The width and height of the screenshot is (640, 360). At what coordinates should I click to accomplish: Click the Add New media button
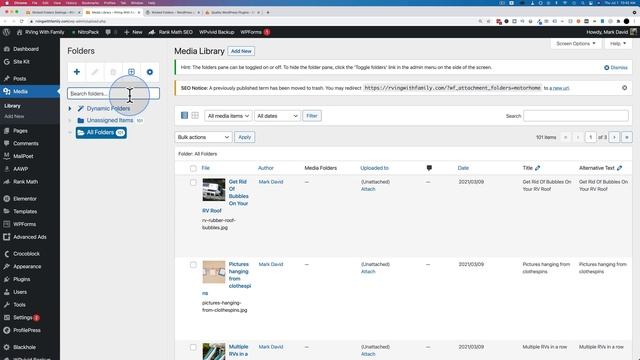pos(241,51)
